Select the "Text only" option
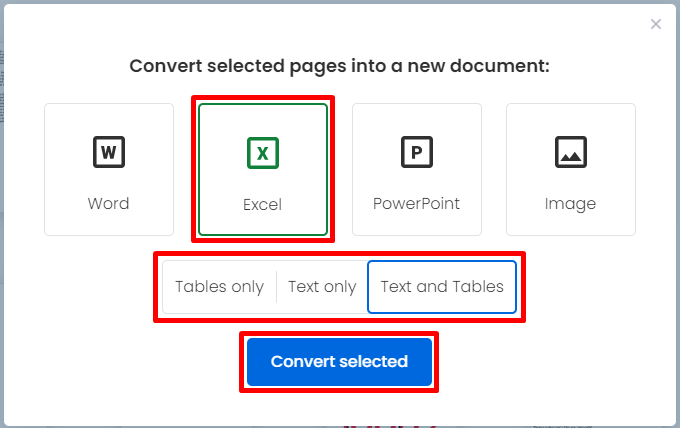 (322, 287)
